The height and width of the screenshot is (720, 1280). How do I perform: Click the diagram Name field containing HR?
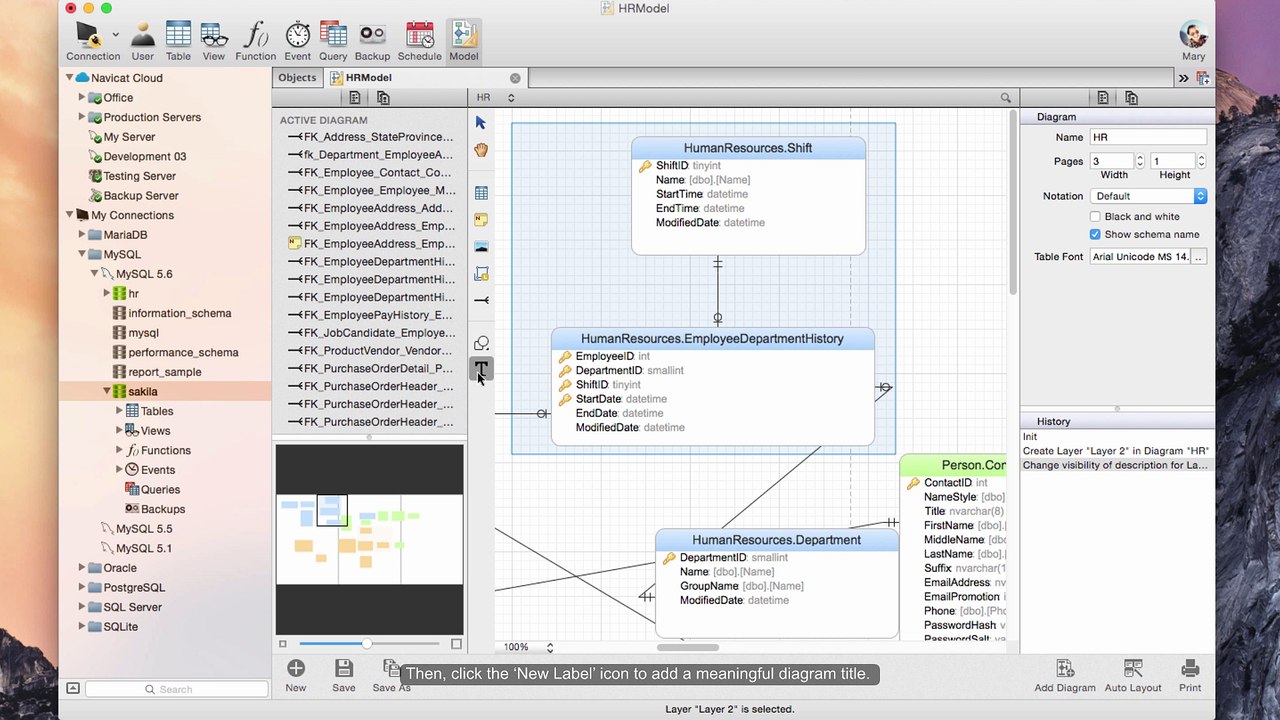pos(1148,137)
